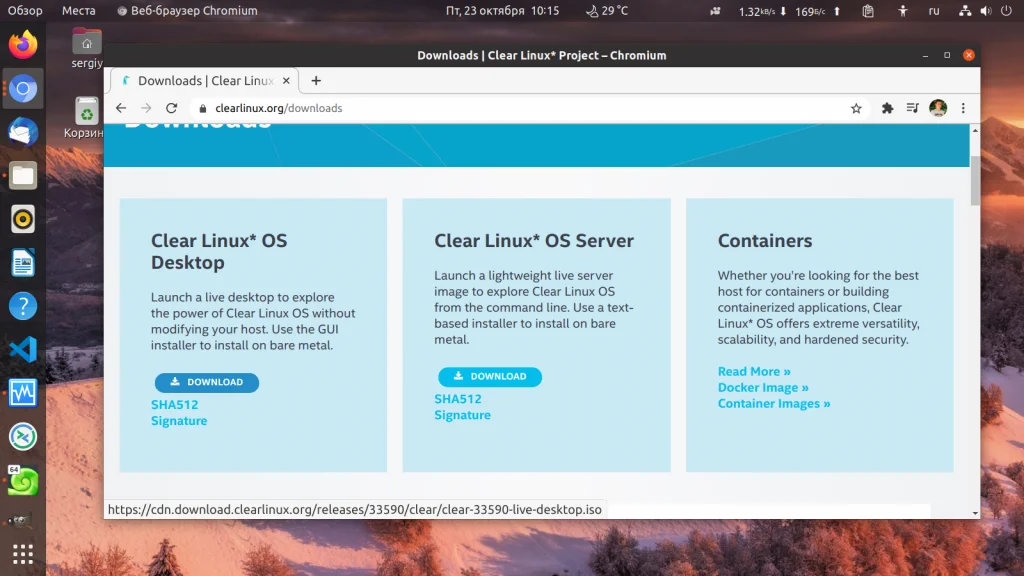Open Thunderbird mail from the dock

coord(23,132)
